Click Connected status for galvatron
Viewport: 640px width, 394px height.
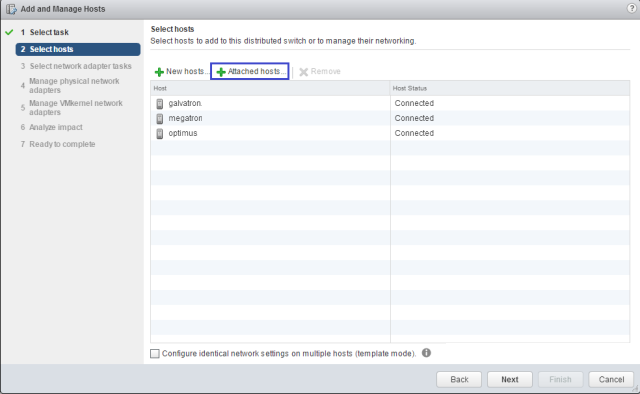coord(414,103)
